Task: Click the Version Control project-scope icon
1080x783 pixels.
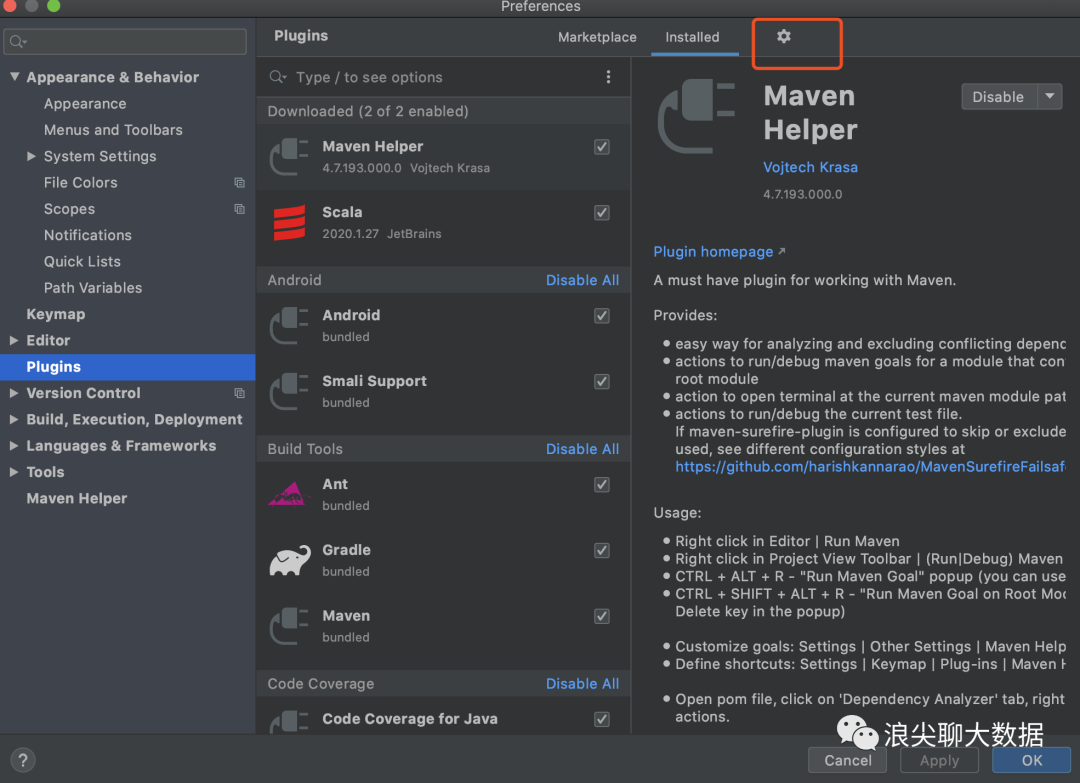Action: tap(240, 393)
